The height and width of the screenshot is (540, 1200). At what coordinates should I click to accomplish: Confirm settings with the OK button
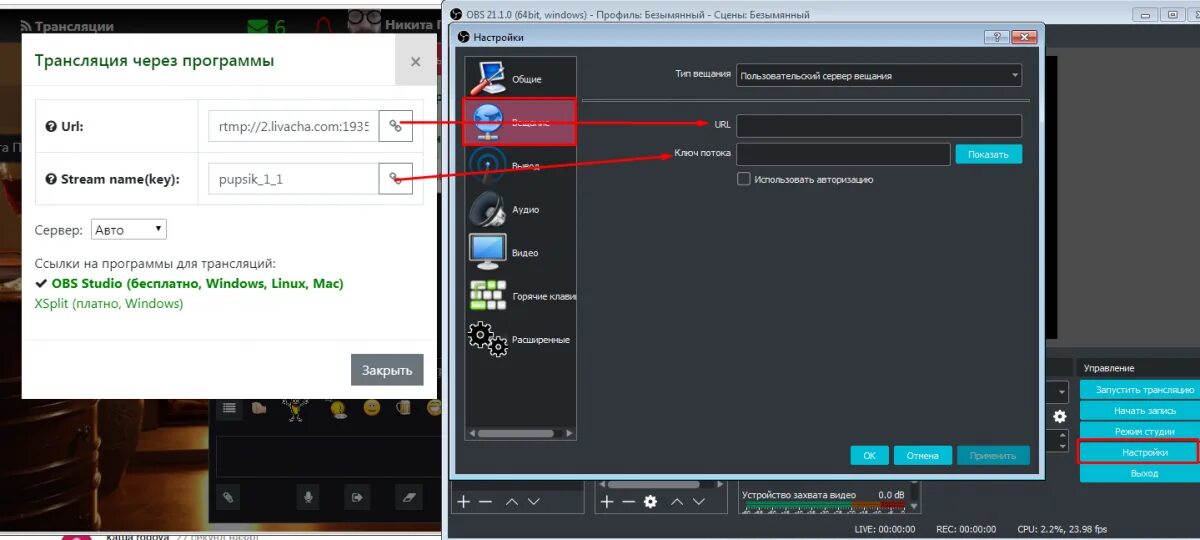(x=869, y=455)
